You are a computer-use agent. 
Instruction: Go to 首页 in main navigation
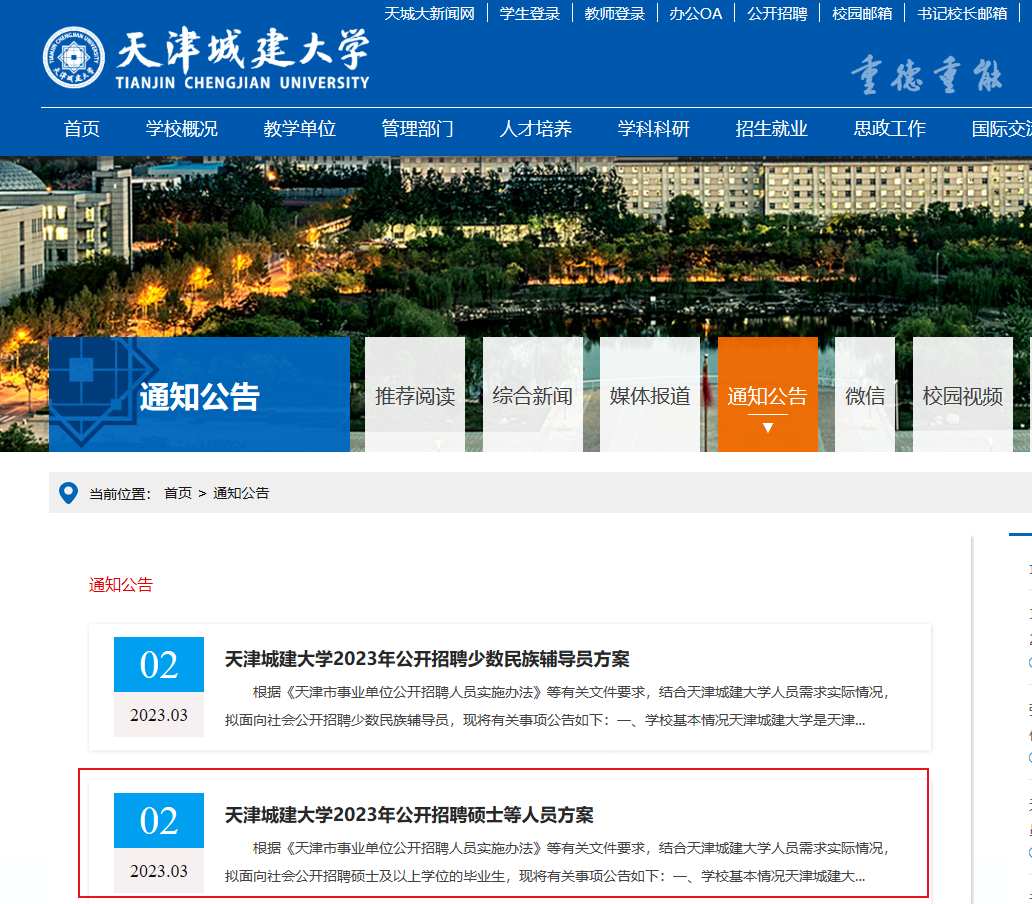82,128
